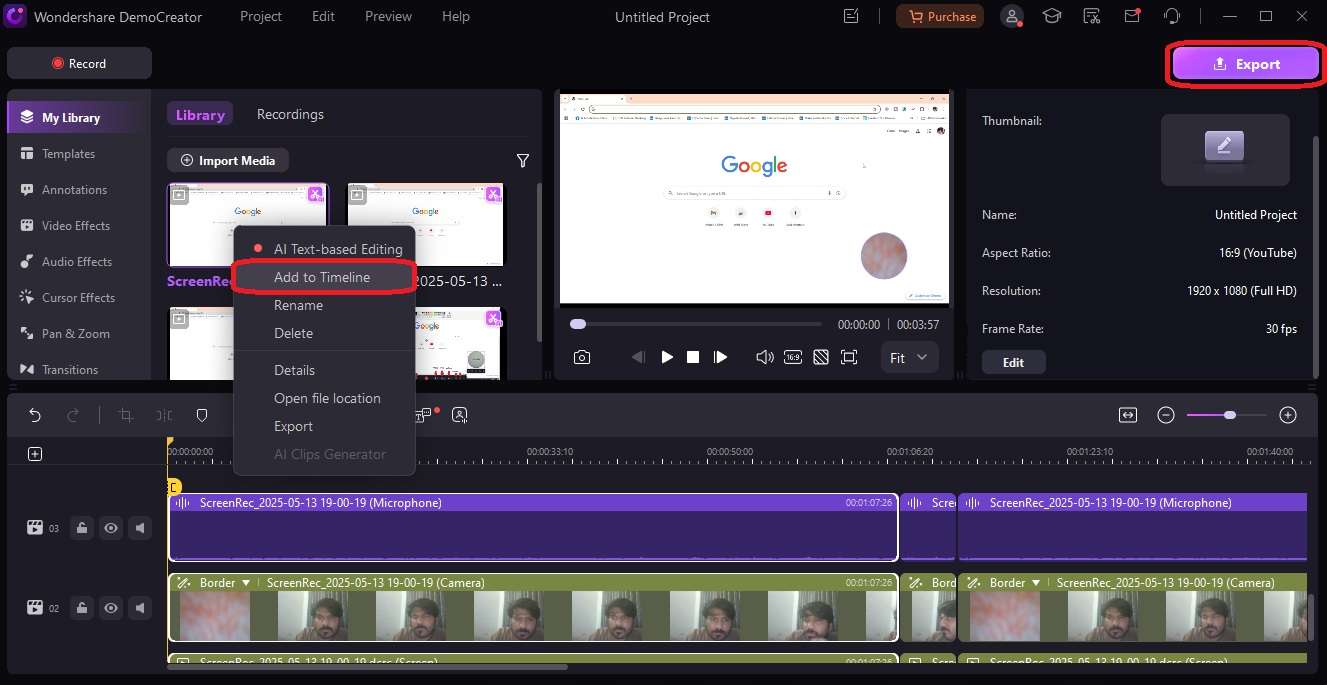Click the preview quality striped-square icon
Image resolution: width=1327 pixels, height=685 pixels.
point(821,357)
